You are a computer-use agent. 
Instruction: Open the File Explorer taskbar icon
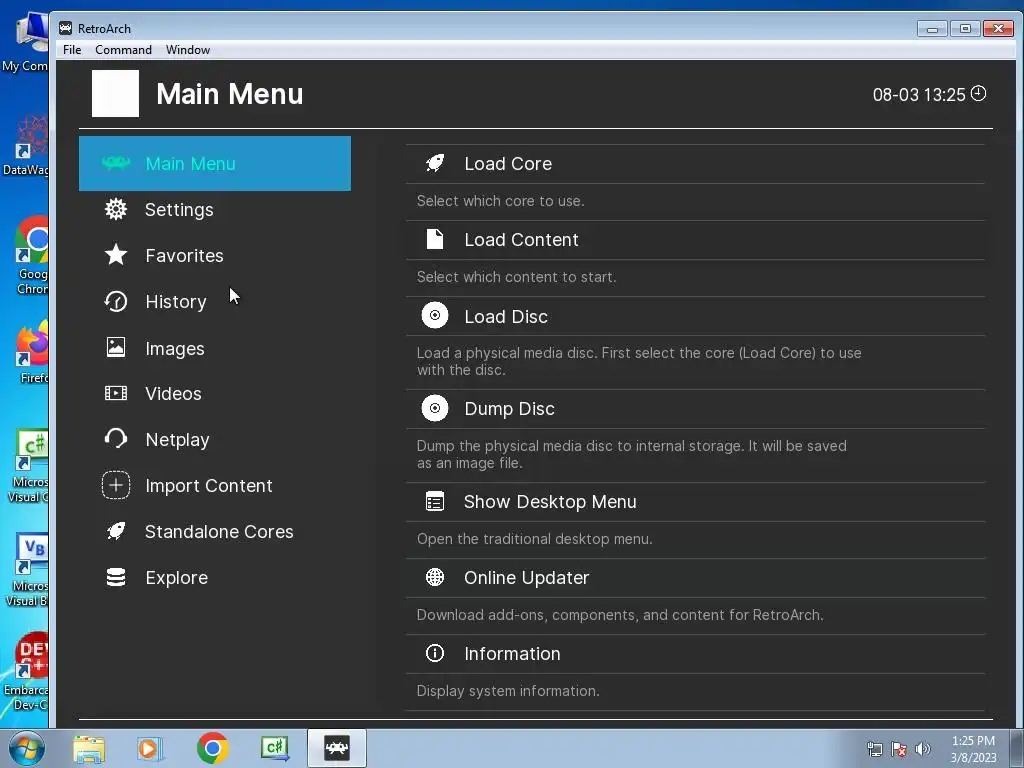[x=89, y=748]
